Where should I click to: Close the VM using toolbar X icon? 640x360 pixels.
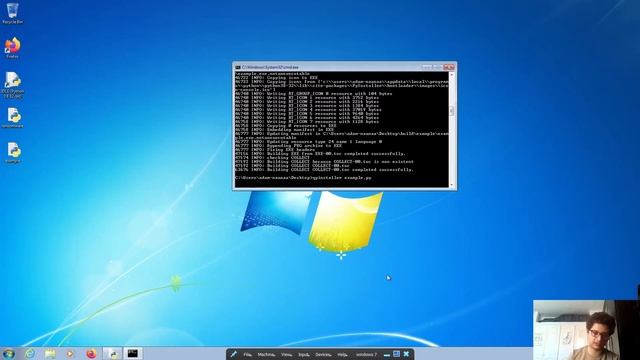coord(406,354)
